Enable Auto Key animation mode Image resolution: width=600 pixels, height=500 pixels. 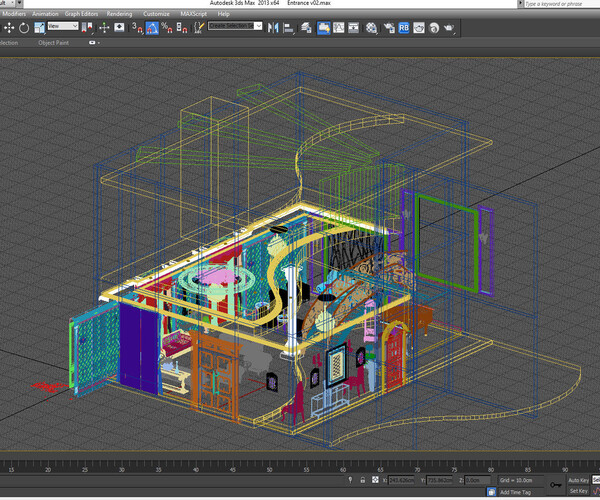click(x=578, y=480)
